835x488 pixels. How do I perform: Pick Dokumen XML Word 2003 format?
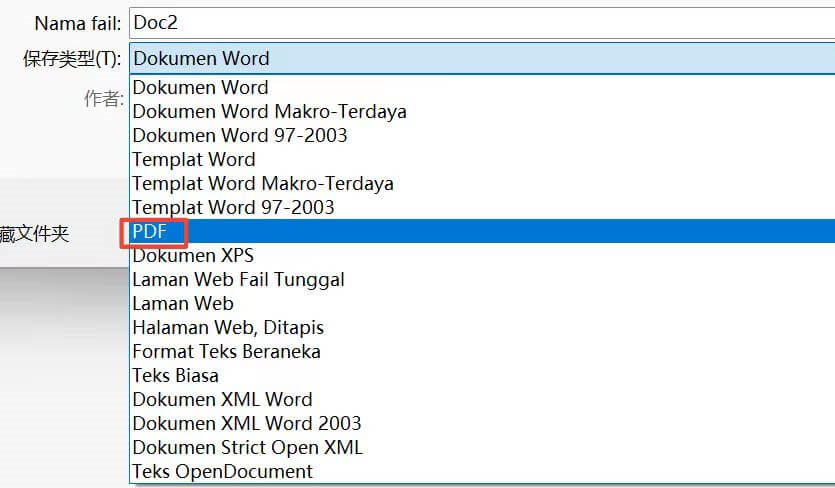[247, 423]
